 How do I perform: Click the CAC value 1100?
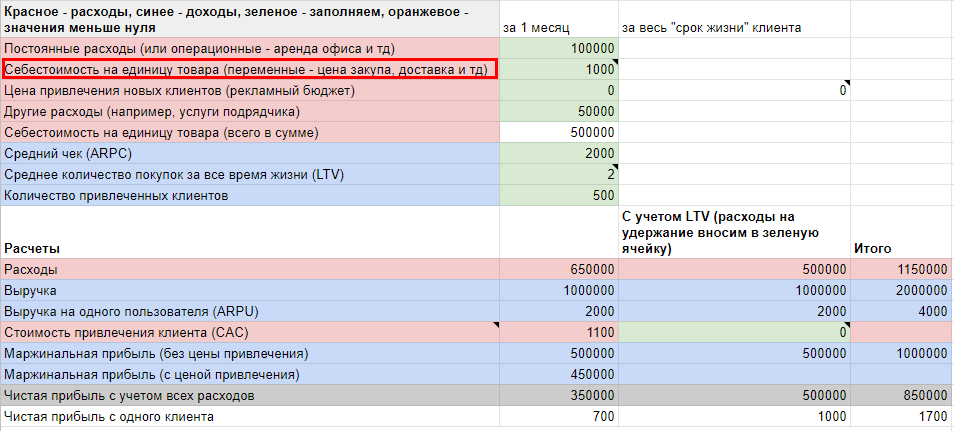[x=559, y=332]
